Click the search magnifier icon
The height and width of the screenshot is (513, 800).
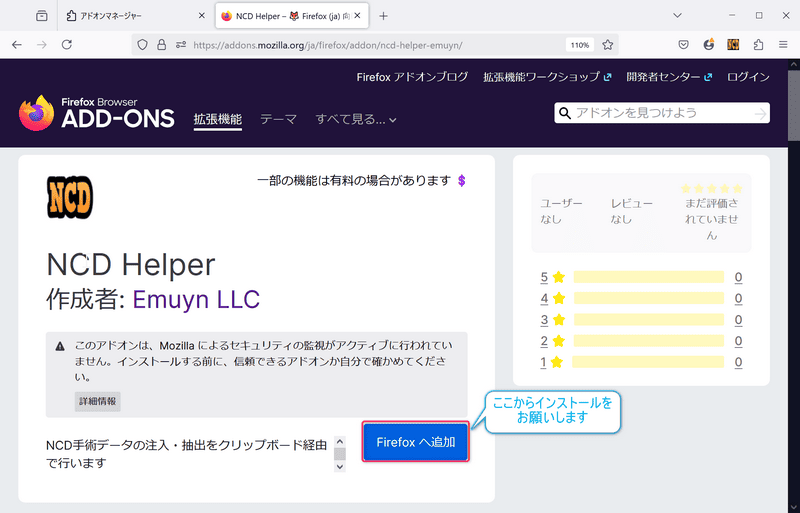click(x=565, y=113)
